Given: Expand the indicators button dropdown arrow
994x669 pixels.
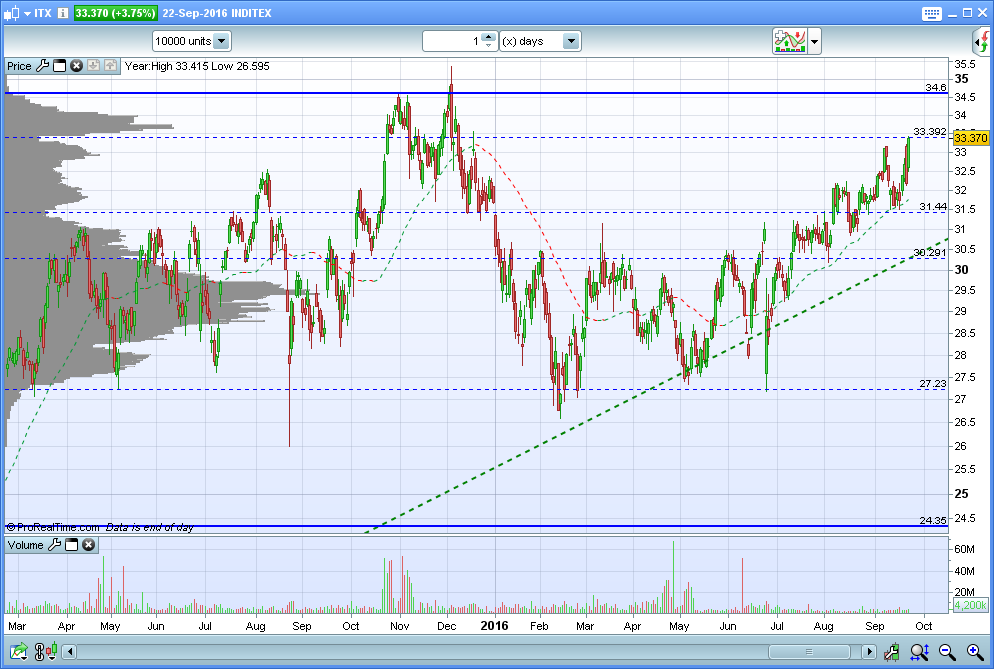Looking at the screenshot, I should [815, 42].
